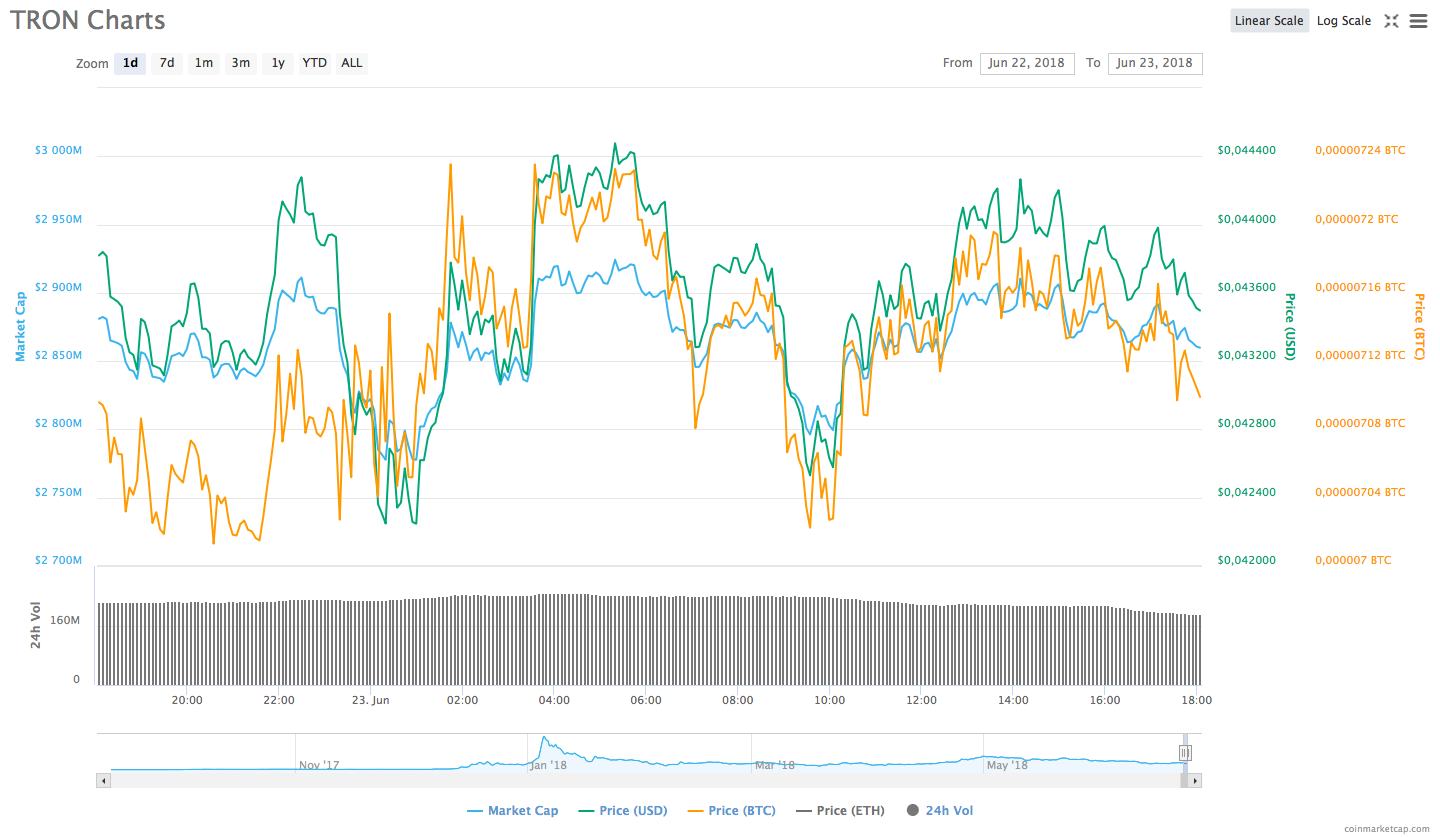Click the navigator scroll right arrow
This screenshot has width=1440, height=837.
click(x=1195, y=779)
